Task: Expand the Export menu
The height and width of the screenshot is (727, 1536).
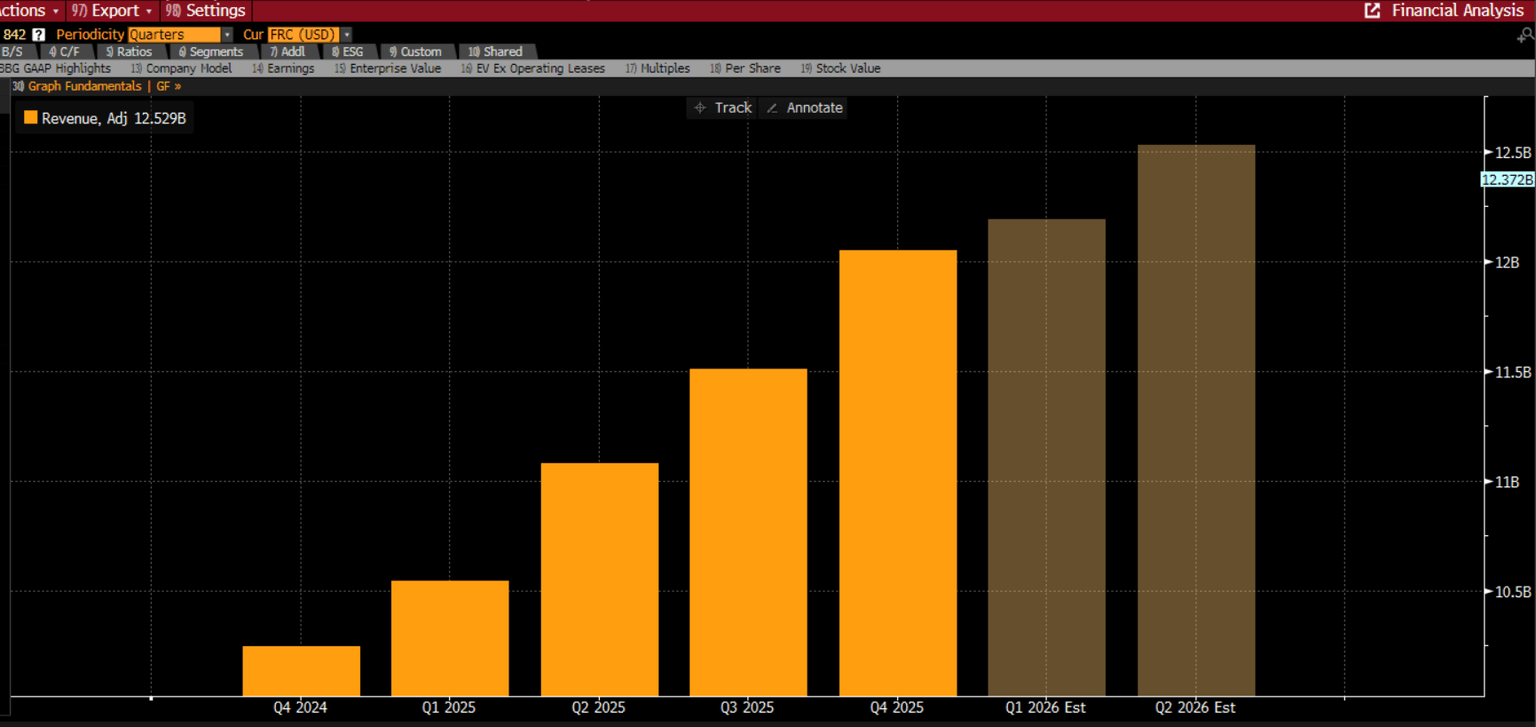Action: click(114, 11)
